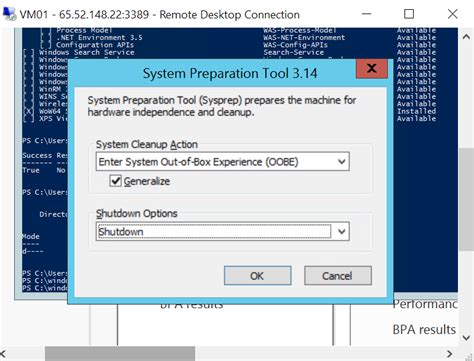474x361 pixels.
Task: Click the vertical scrollbar up arrow
Action: pos(466,37)
